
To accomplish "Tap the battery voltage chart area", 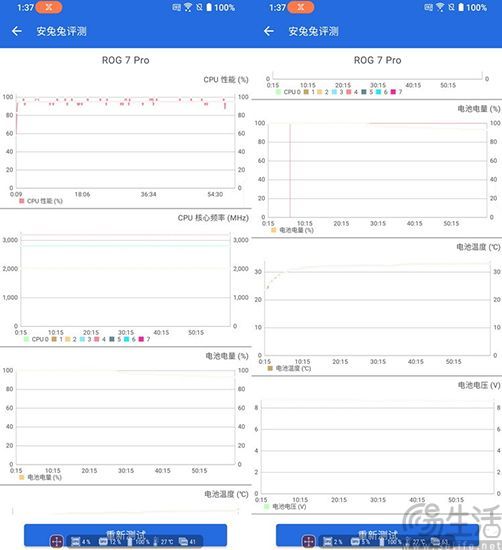I will pos(377,447).
